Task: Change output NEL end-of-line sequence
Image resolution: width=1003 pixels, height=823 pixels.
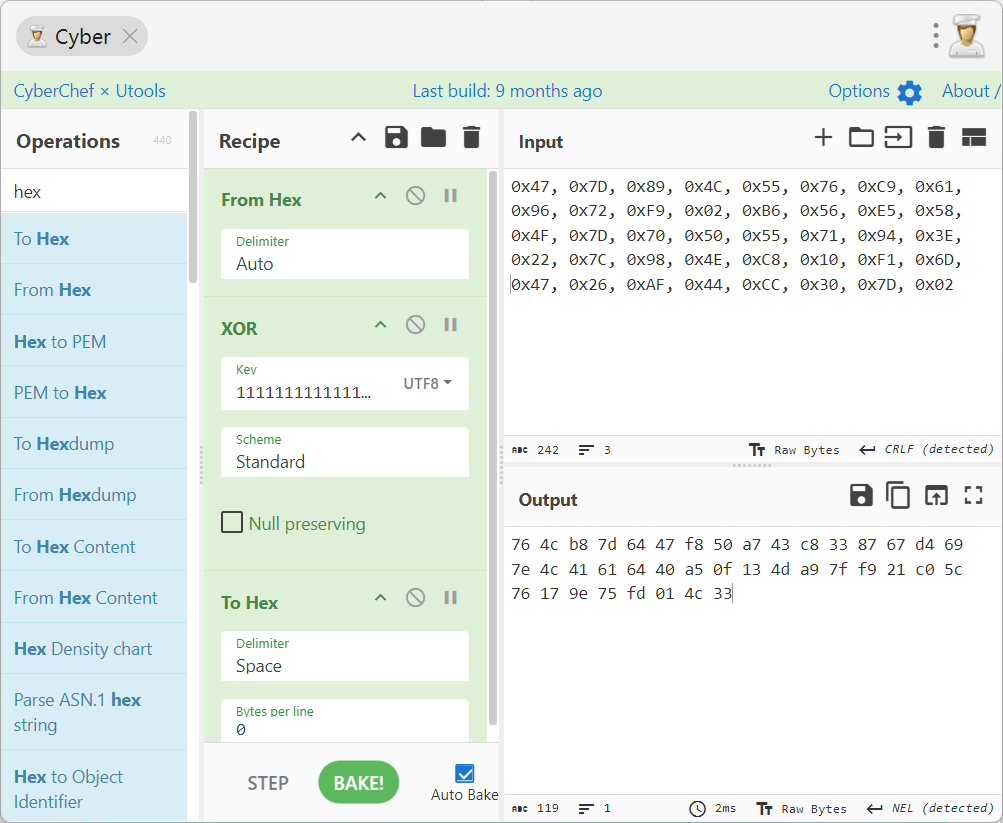Action: pyautogui.click(x=929, y=809)
